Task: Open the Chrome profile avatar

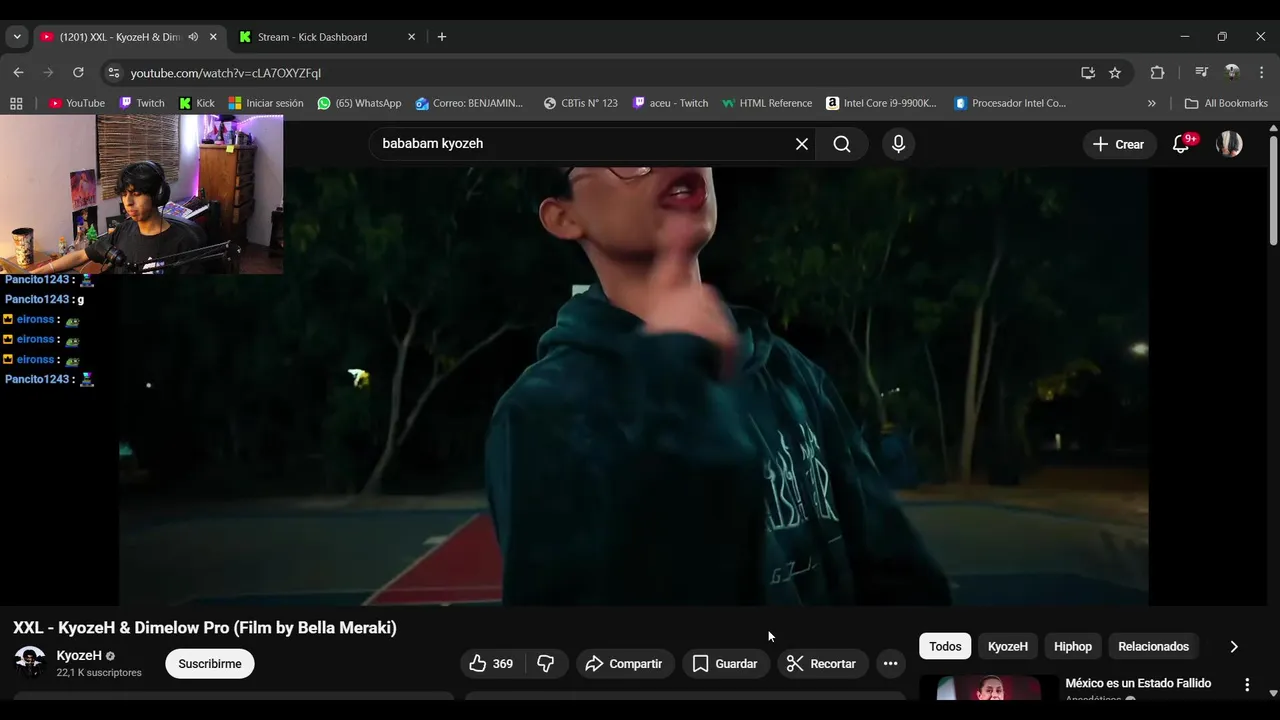Action: tap(1232, 73)
